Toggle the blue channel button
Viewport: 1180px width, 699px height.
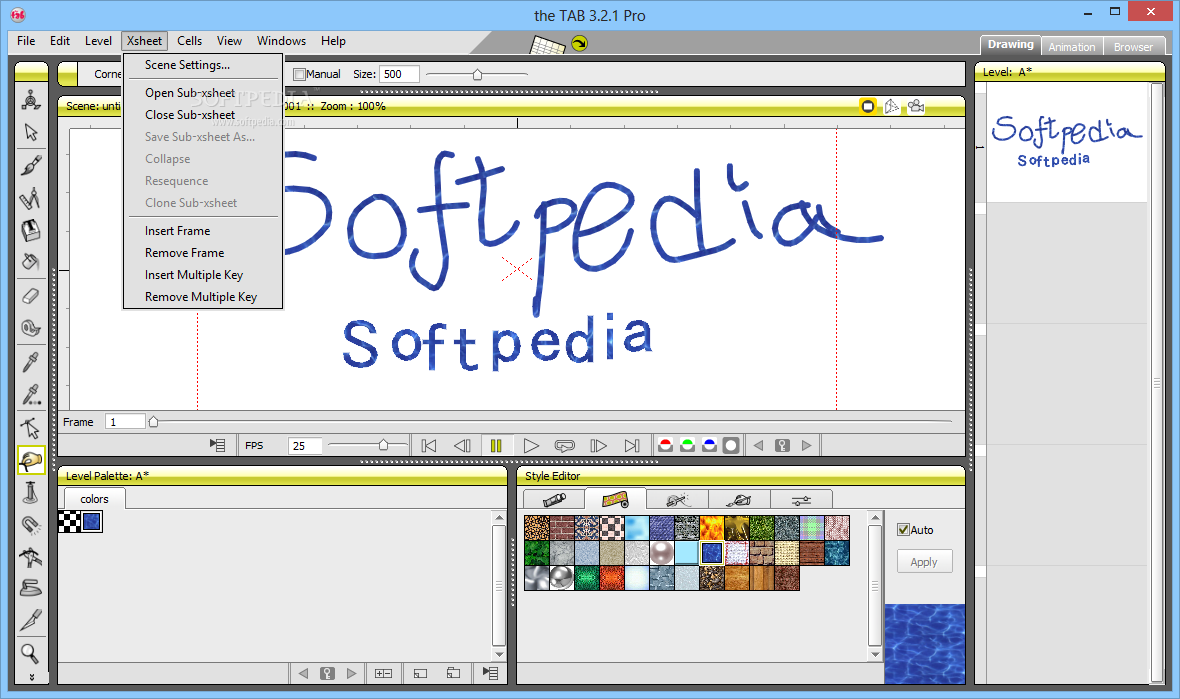coord(709,445)
